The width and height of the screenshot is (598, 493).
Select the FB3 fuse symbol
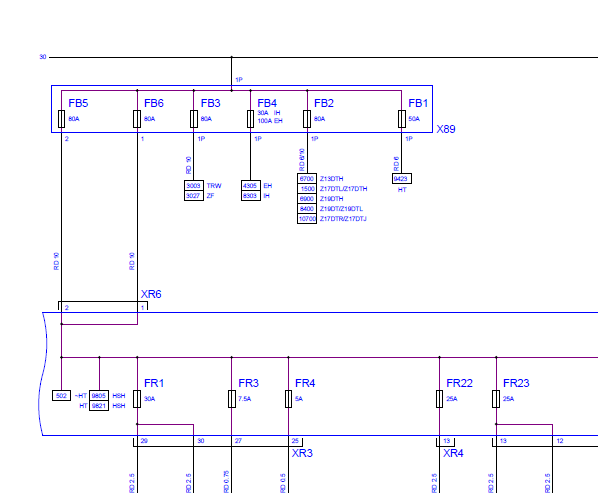click(194, 119)
